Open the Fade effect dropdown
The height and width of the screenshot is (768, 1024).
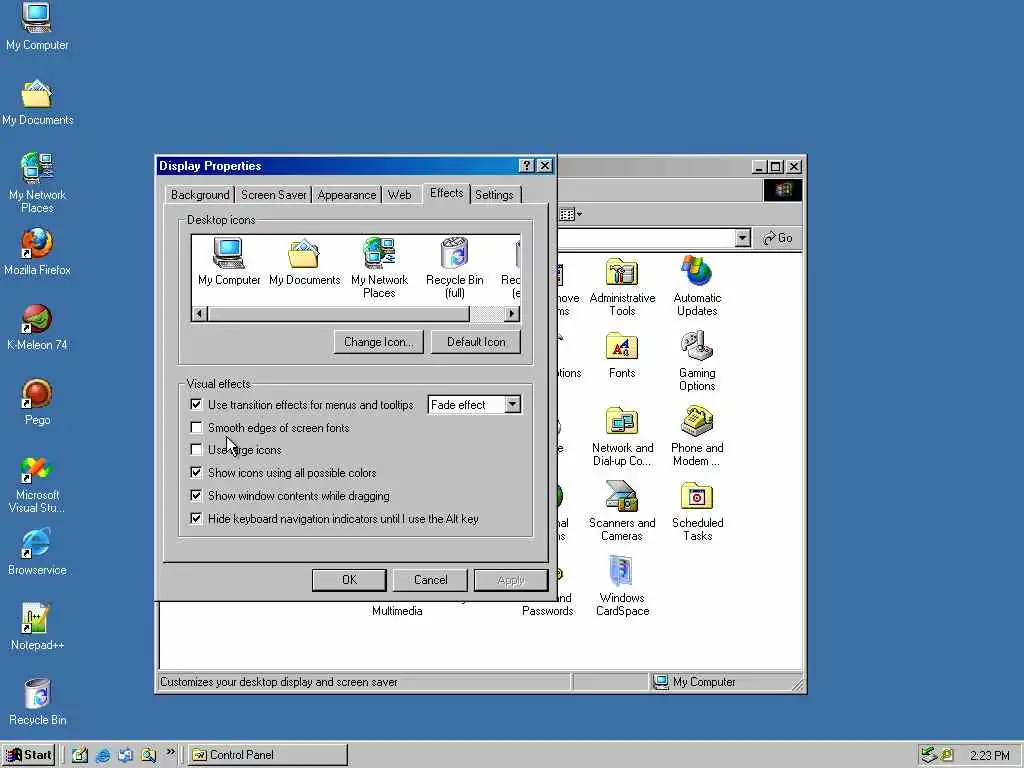[x=513, y=404]
